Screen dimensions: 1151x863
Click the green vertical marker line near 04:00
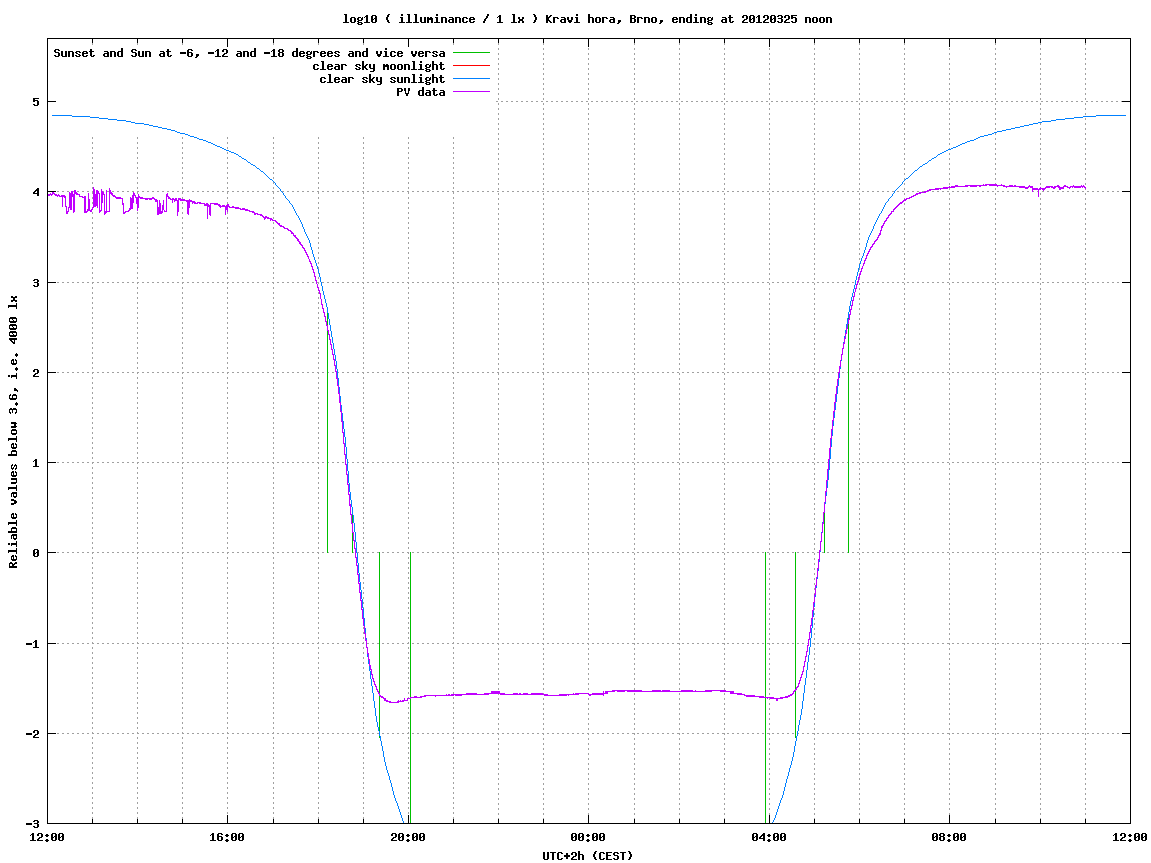766,688
